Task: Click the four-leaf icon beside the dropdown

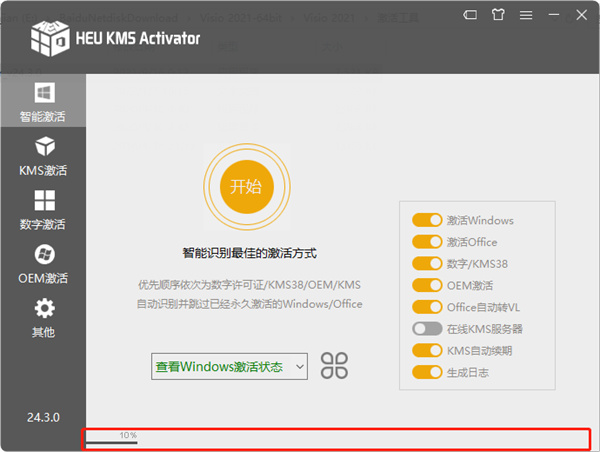Action: click(334, 366)
